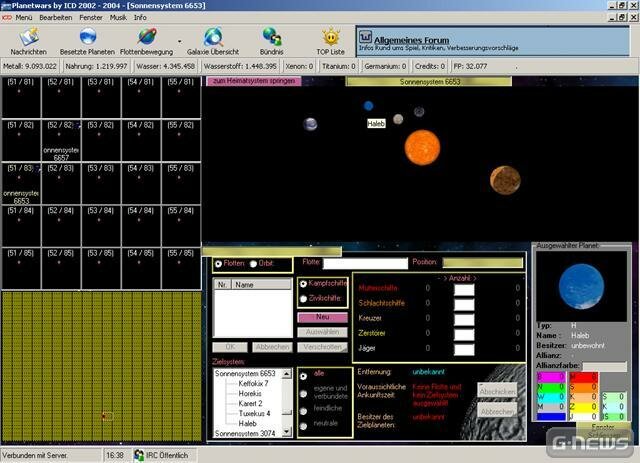The image size is (640, 463).
Task: Open Flottenbewegung toolbar icon
Action: (147, 37)
